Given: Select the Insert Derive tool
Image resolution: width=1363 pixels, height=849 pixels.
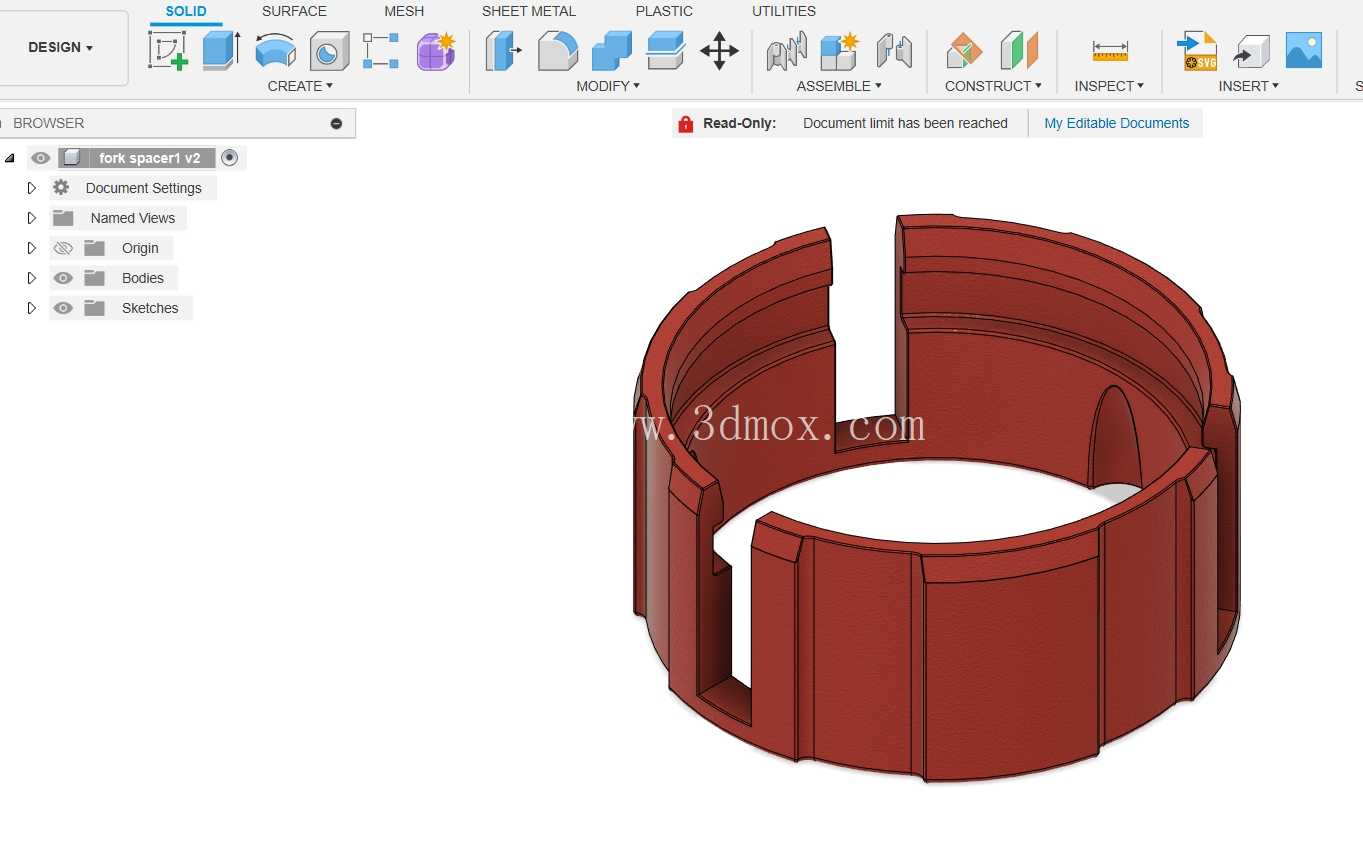Looking at the screenshot, I should (x=1251, y=50).
